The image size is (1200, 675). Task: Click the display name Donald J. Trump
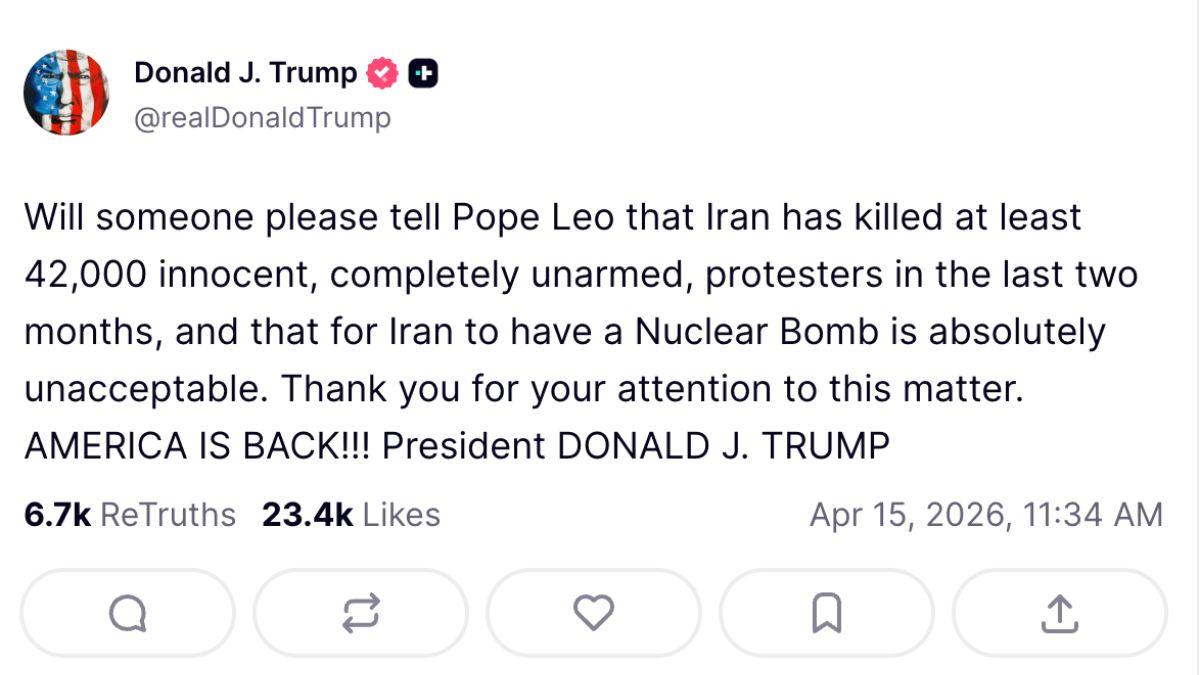pos(243,71)
